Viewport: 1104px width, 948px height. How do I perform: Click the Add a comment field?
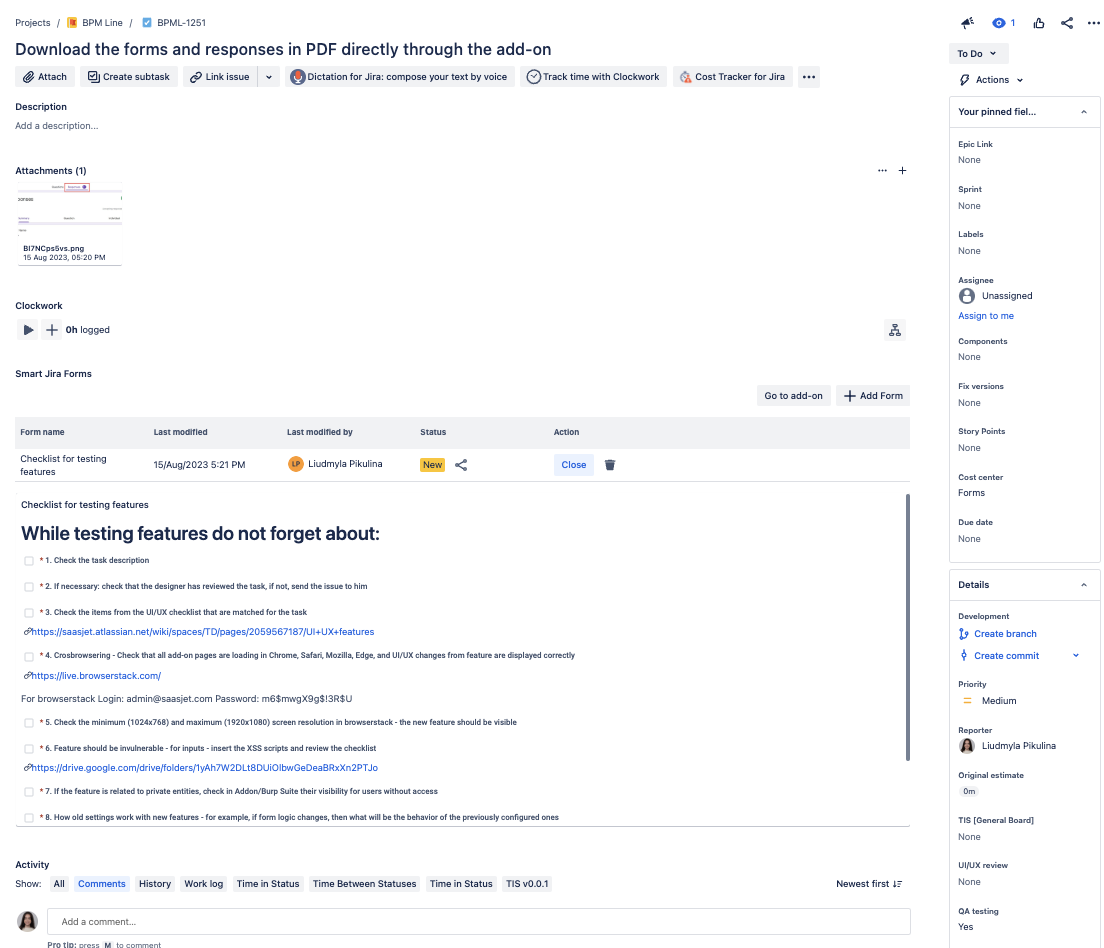click(479, 922)
